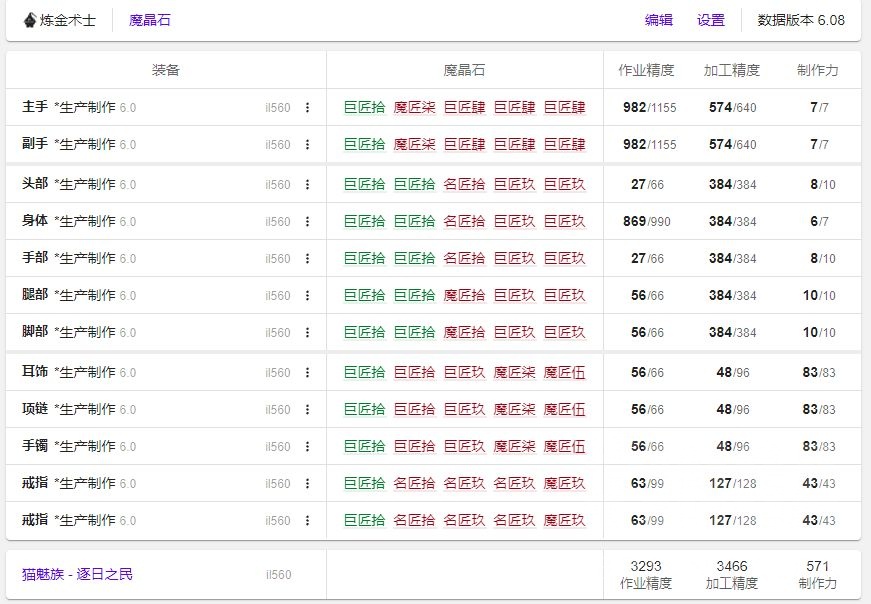
Task: Open the 身体 row kebab menu
Action: tap(307, 222)
